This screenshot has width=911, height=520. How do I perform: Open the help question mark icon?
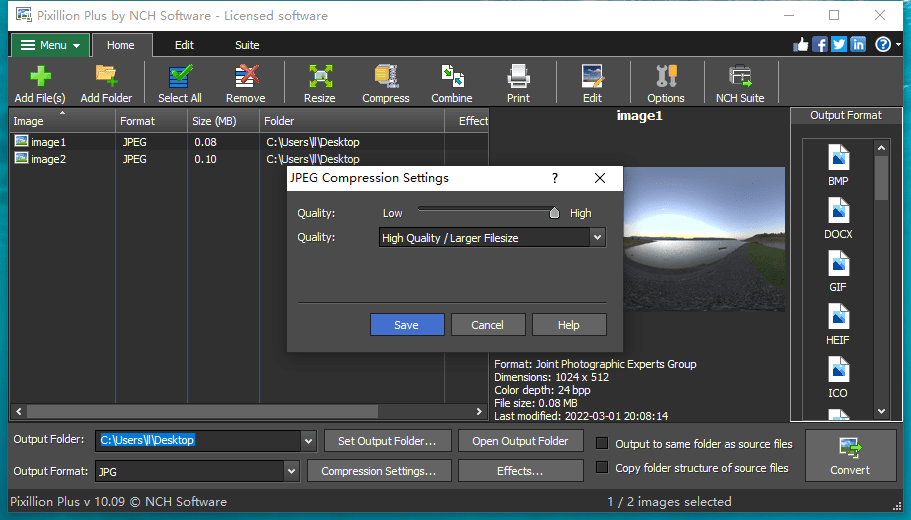pos(883,44)
